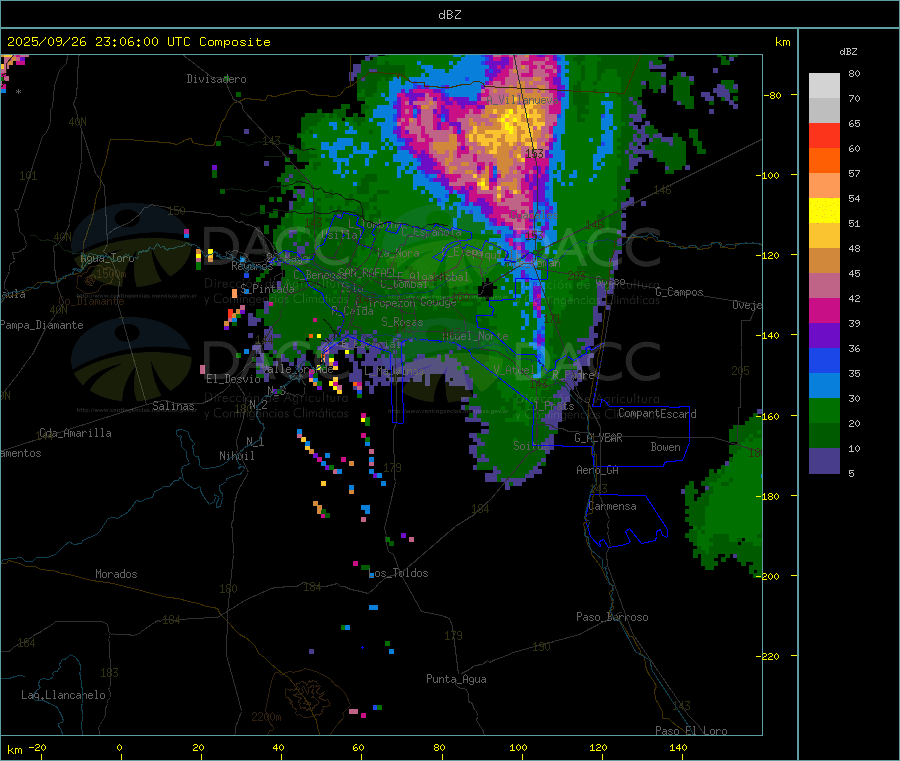The height and width of the screenshot is (761, 900).
Task: Click the Carmensa map label
Action: 612,506
